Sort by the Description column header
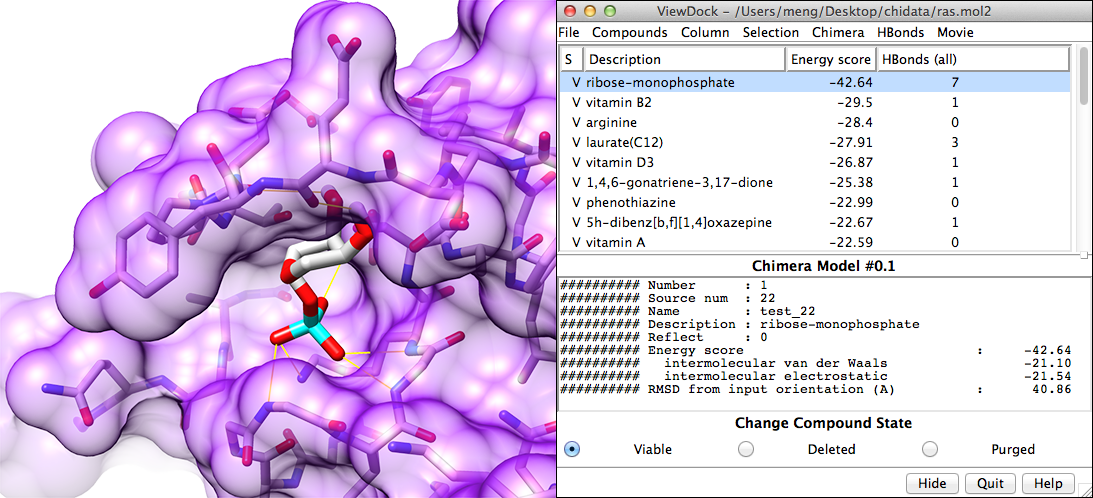The height and width of the screenshot is (498, 1093). 684,59
